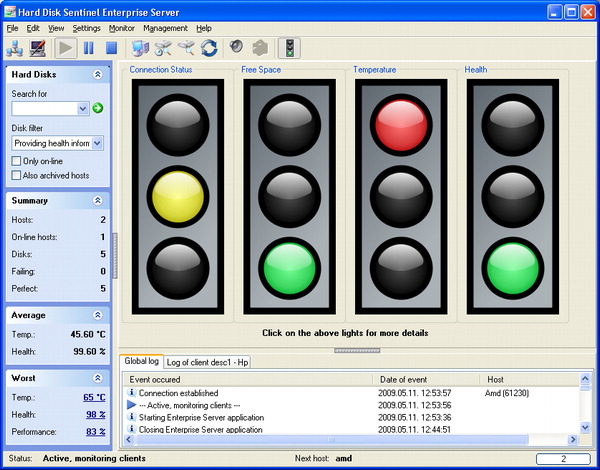Click info icon beside Starting Enterprise Server
Screen dimensions: 600x470
coord(131,417)
